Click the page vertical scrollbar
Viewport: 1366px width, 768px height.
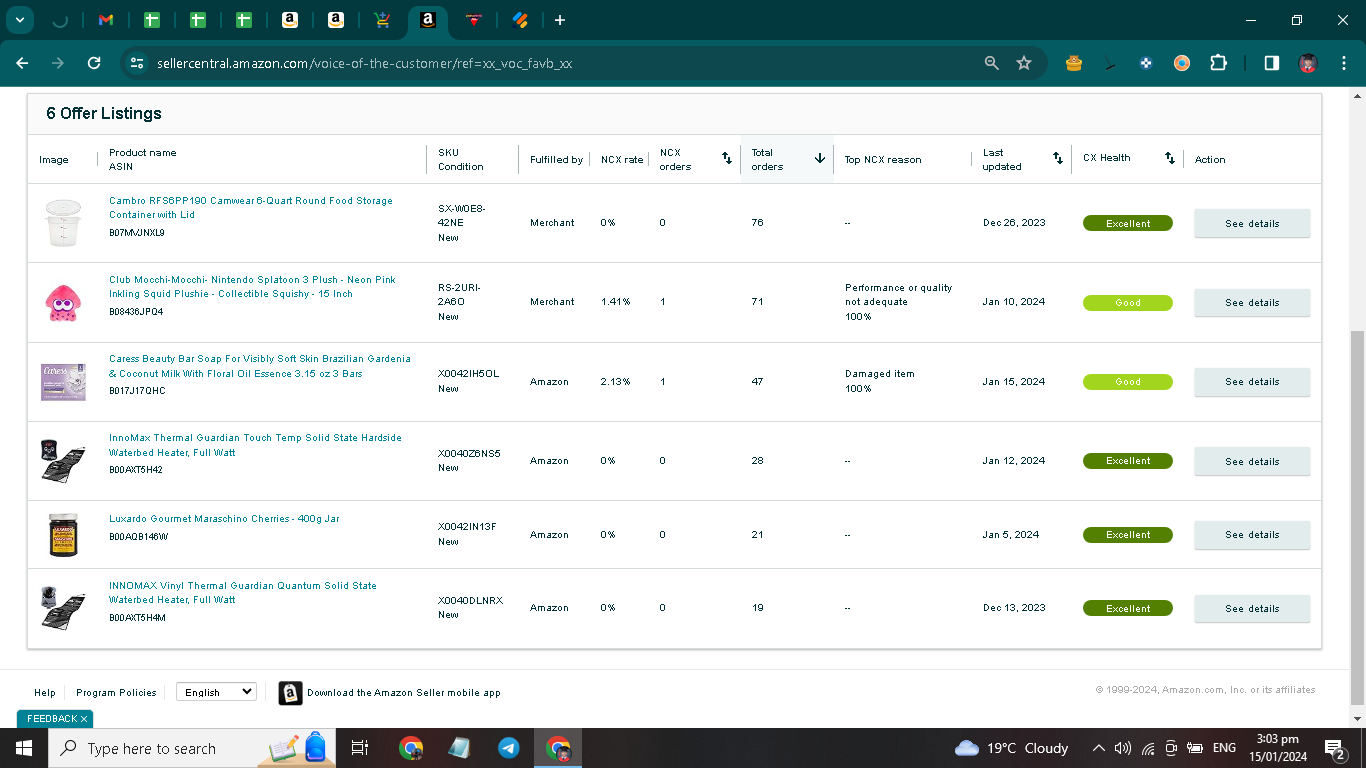1357,517
